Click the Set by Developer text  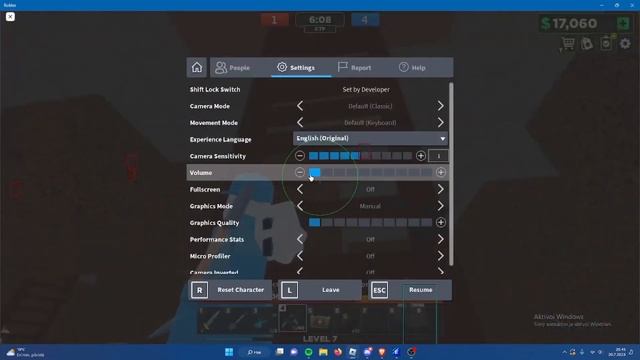[x=366, y=89]
